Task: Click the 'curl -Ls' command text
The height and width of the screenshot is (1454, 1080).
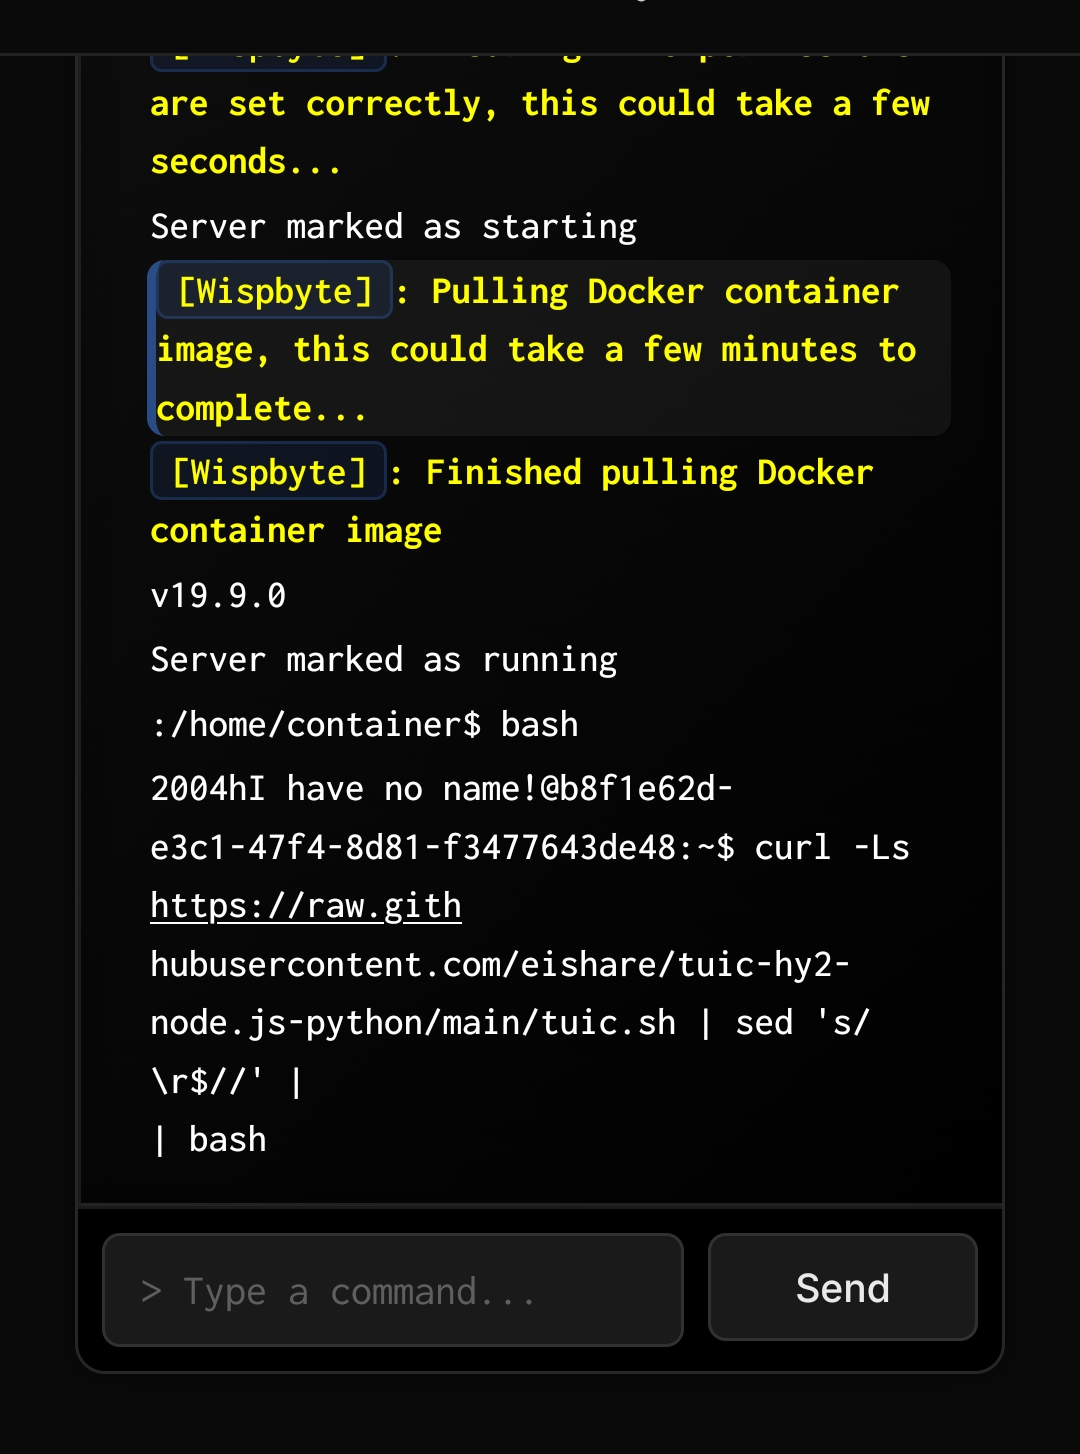Action: 831,848
